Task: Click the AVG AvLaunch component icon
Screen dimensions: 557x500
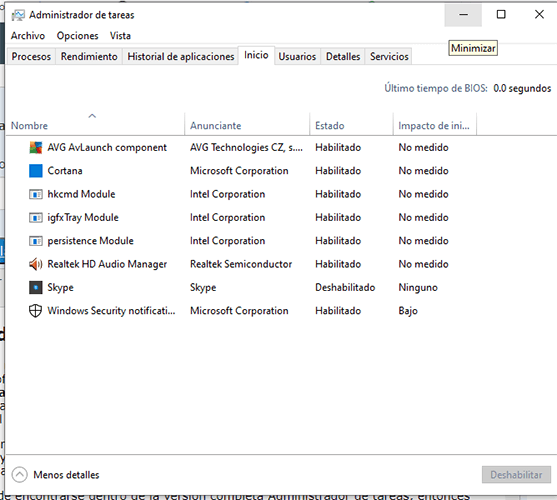Action: click(x=36, y=147)
